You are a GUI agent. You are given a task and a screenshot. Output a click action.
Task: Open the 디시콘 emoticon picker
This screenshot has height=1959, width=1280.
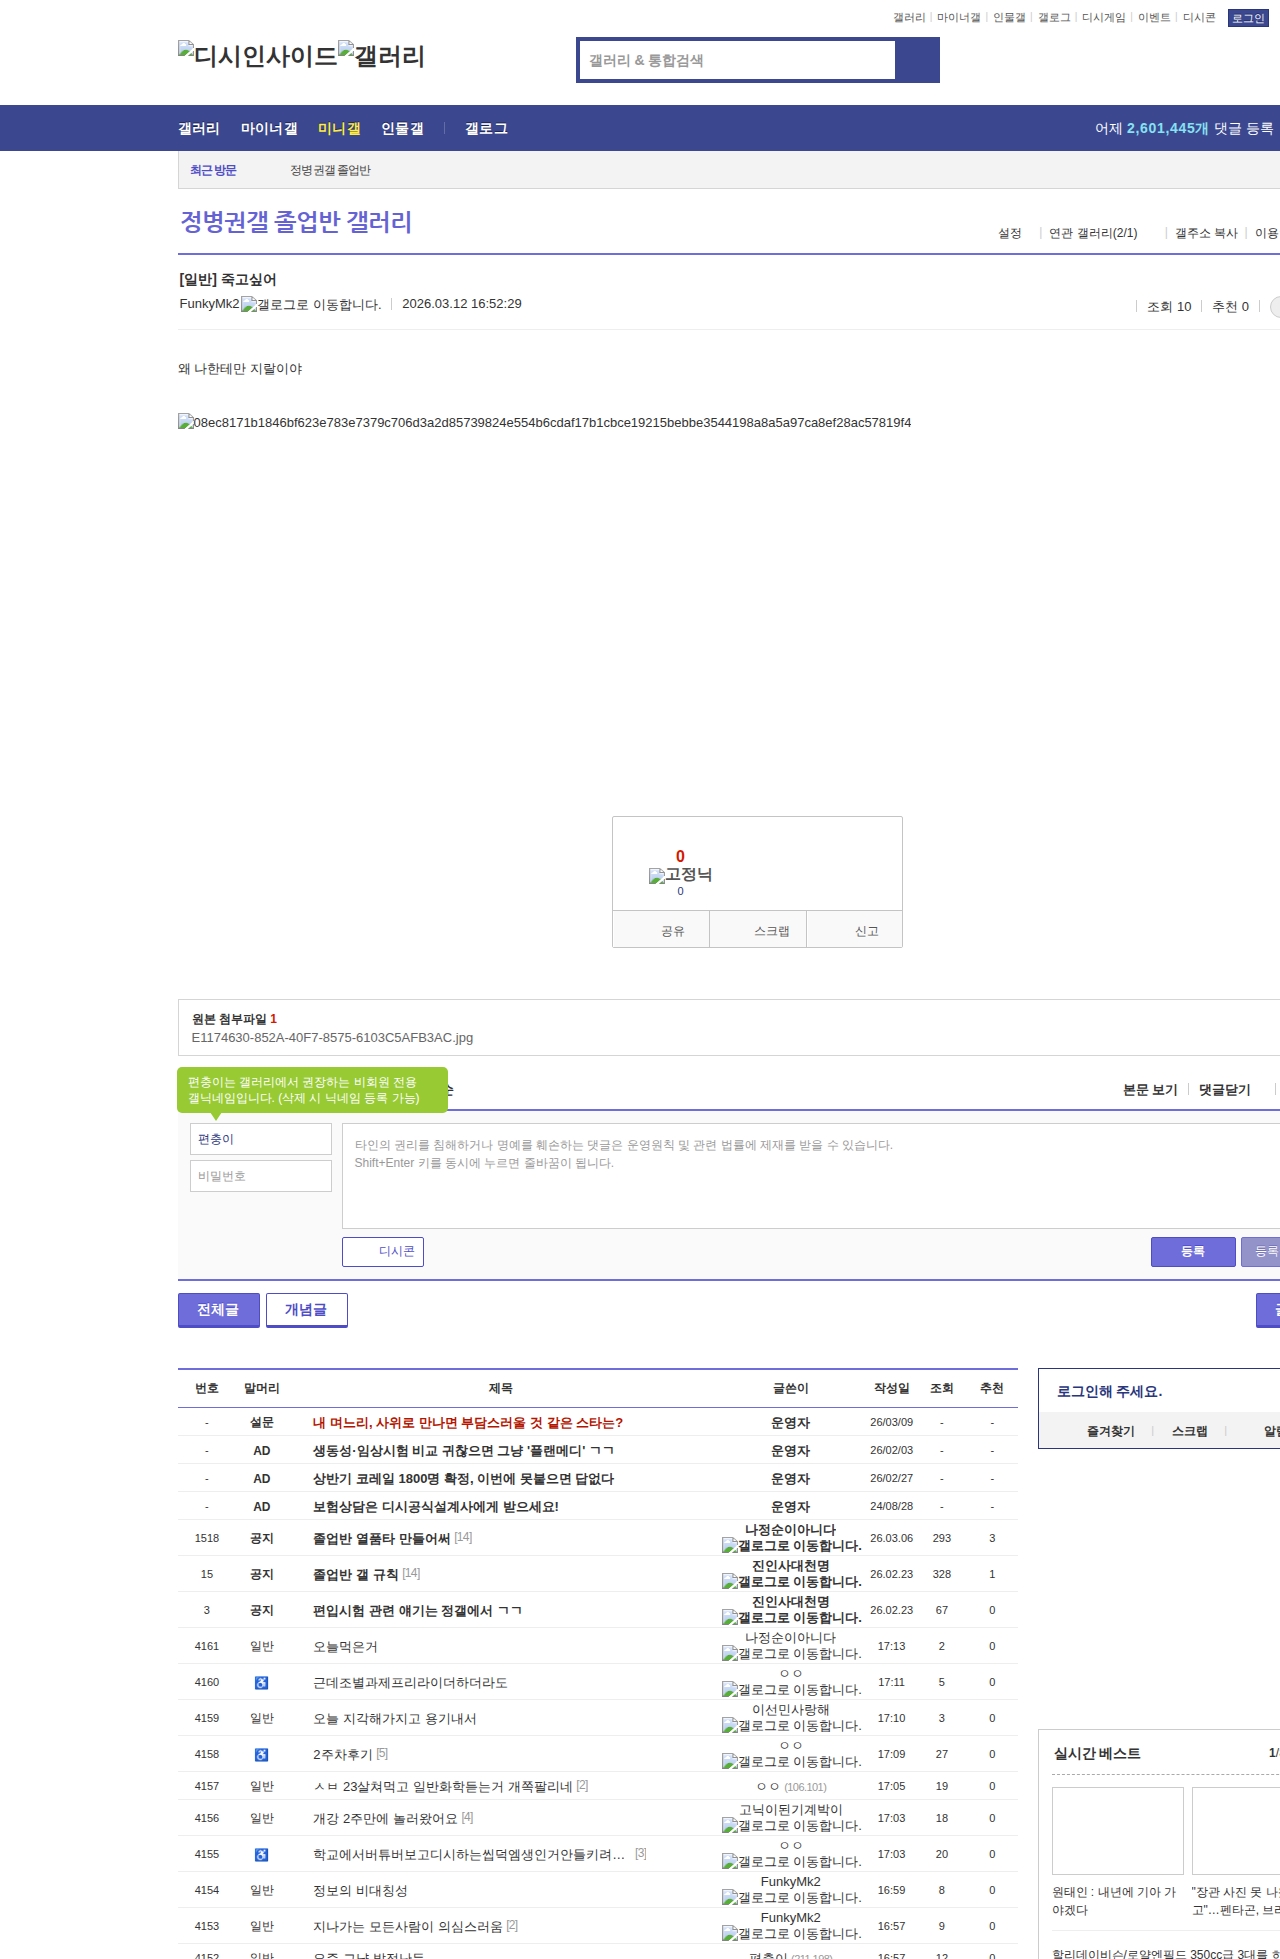[x=383, y=1252]
